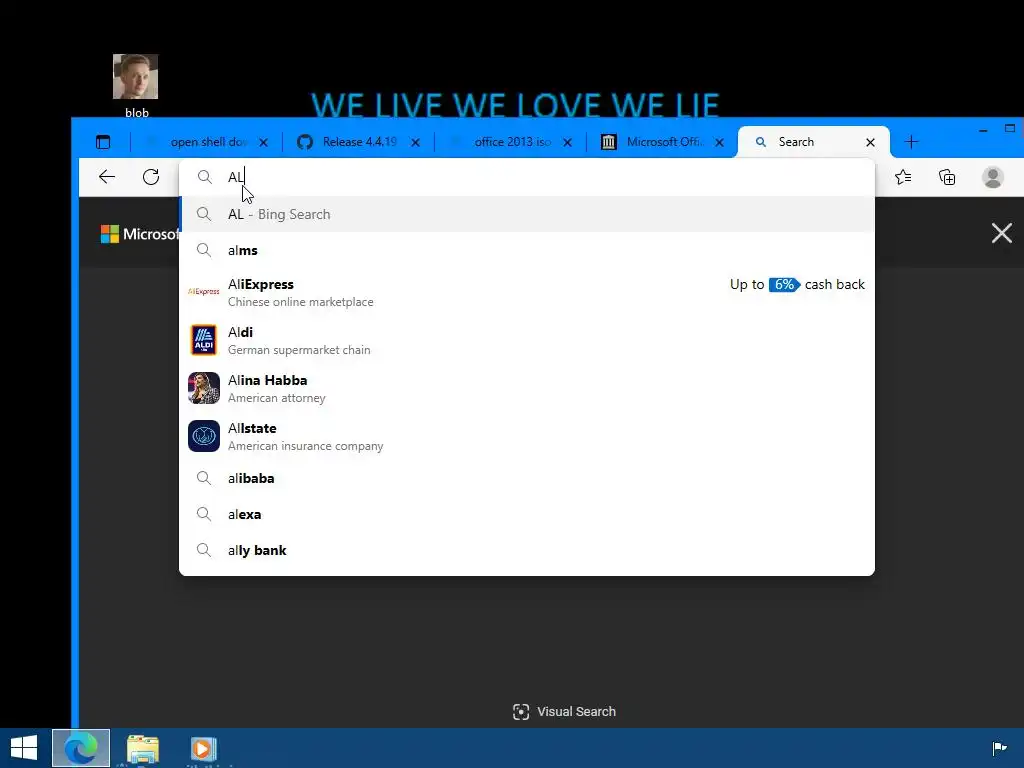This screenshot has width=1024, height=768.
Task: Click the AliExpress logo icon
Action: [204, 292]
